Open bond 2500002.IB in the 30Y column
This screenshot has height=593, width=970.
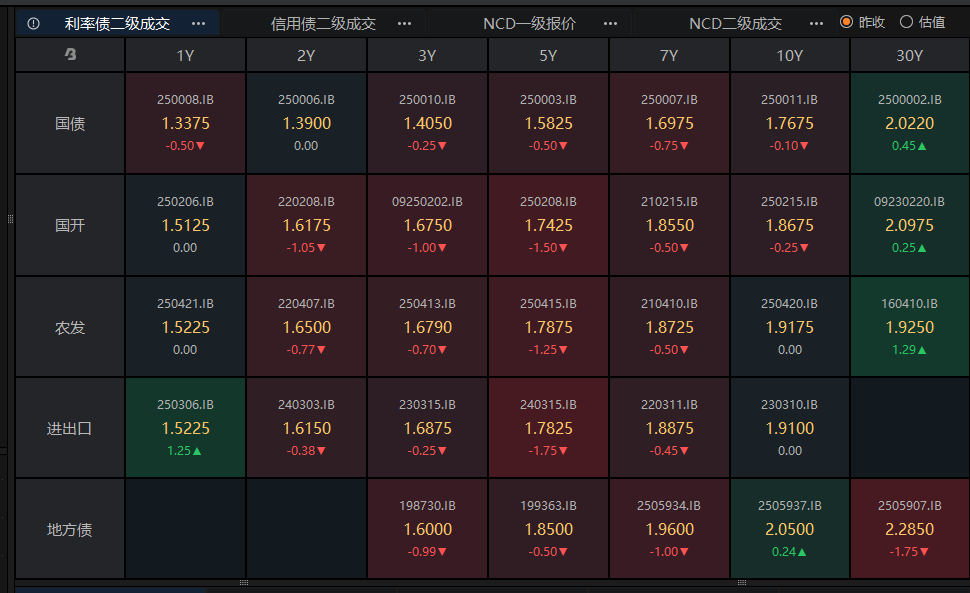(909, 123)
